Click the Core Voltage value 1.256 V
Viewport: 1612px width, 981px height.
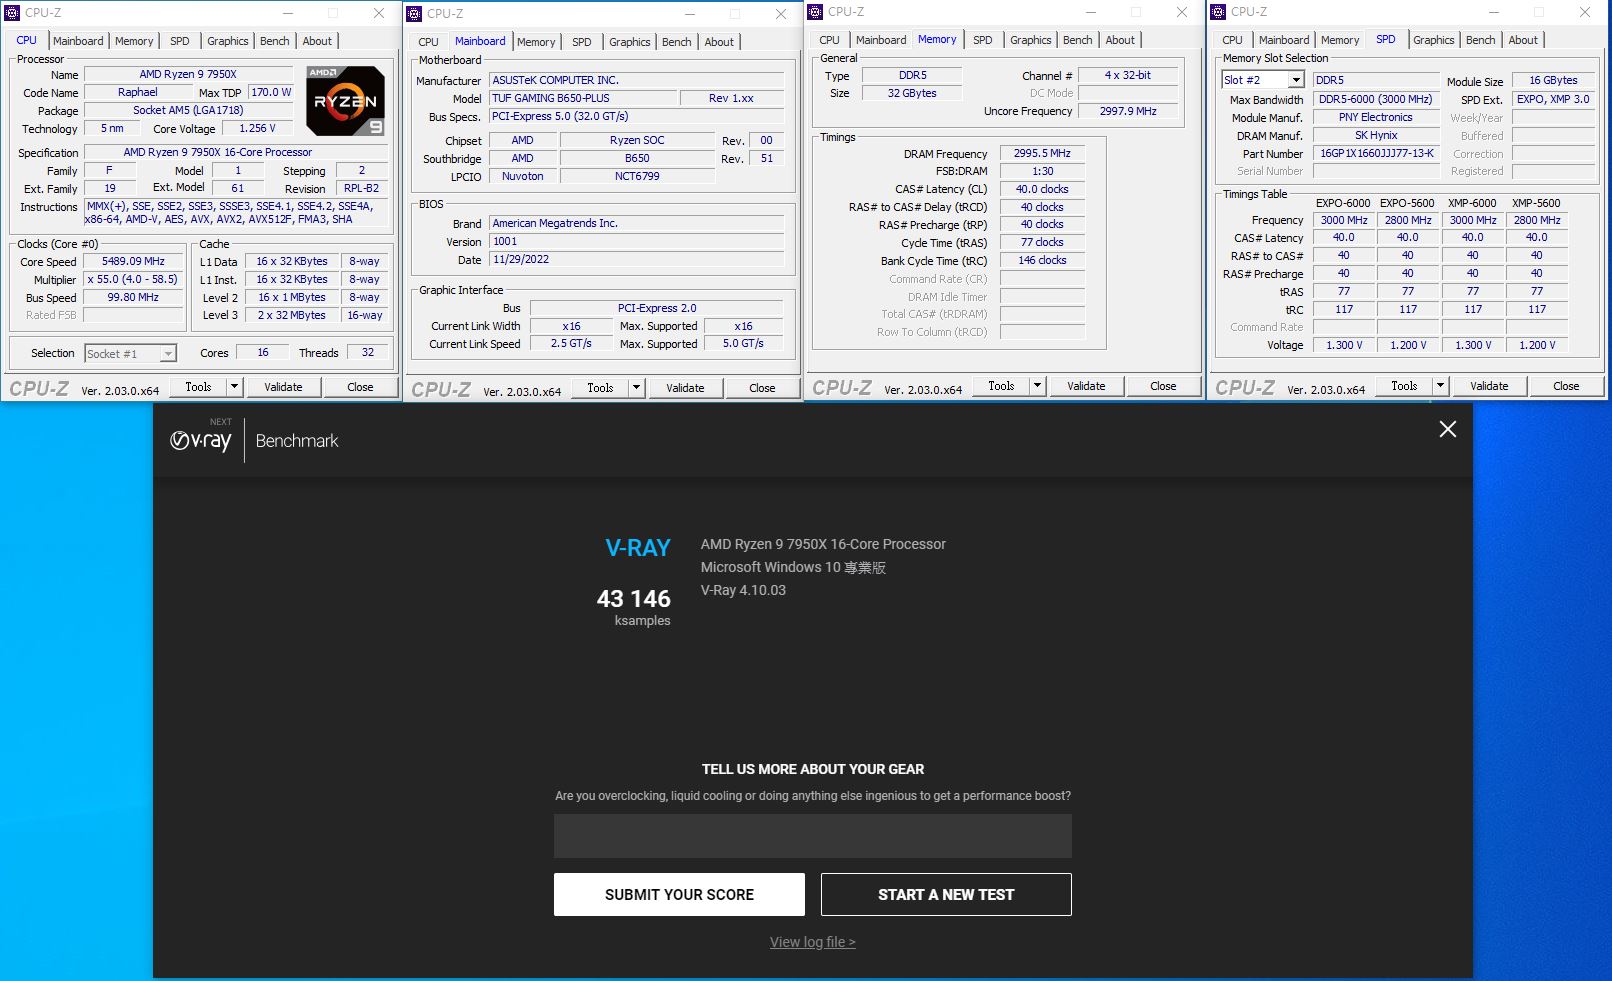pos(257,128)
